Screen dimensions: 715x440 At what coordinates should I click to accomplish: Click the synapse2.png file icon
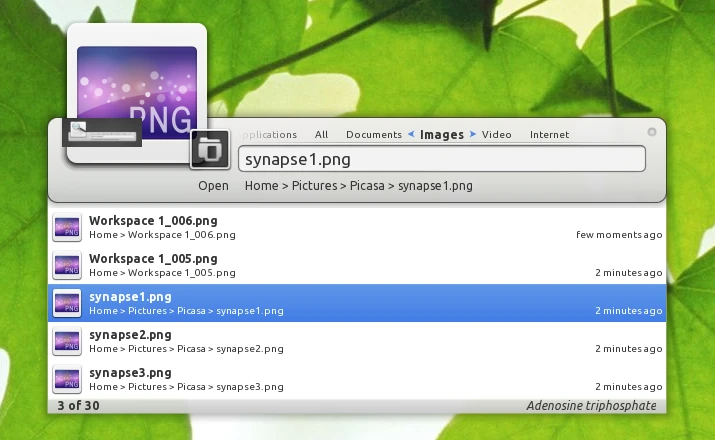tap(67, 341)
